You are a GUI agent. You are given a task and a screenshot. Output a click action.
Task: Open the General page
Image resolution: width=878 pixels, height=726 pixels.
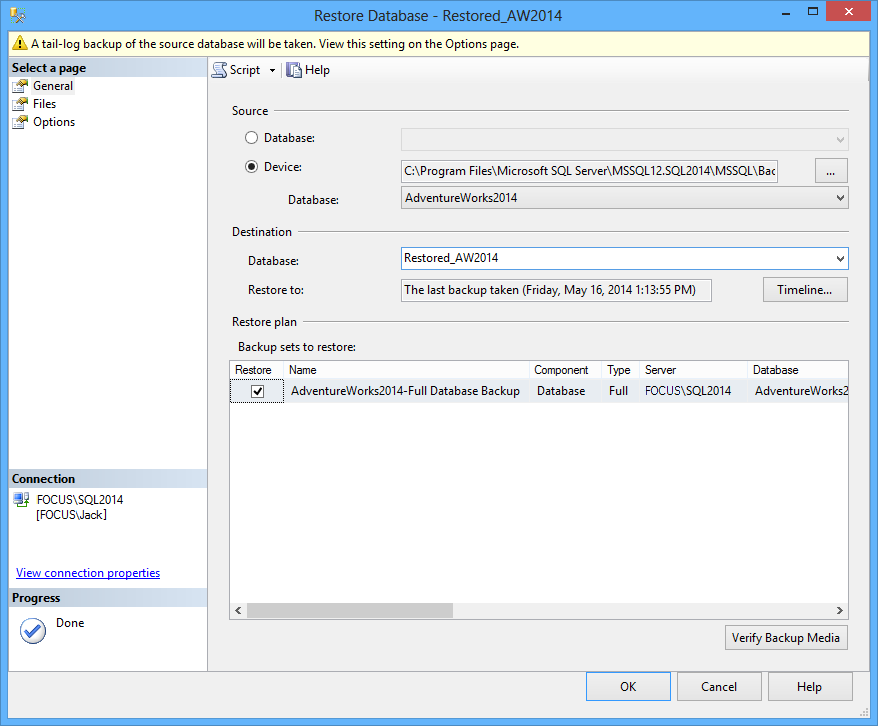(x=53, y=86)
